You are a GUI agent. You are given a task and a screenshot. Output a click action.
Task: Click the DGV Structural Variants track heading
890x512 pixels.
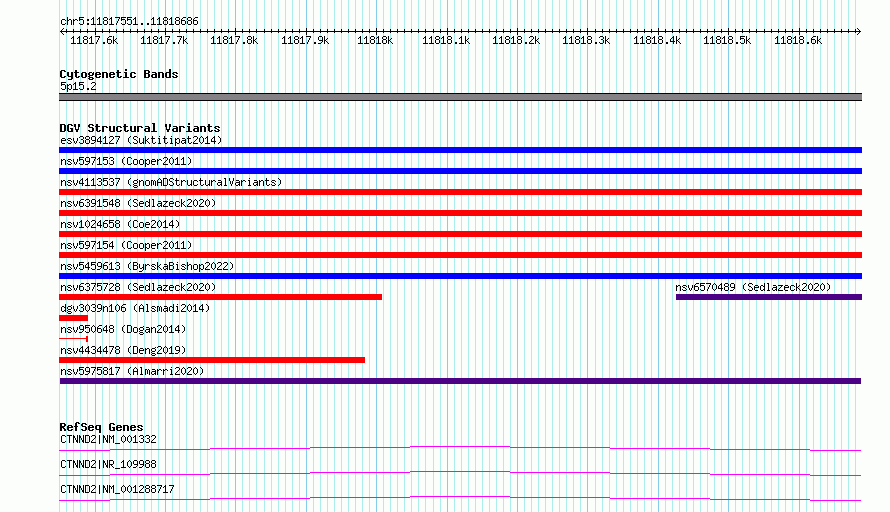tap(140, 128)
